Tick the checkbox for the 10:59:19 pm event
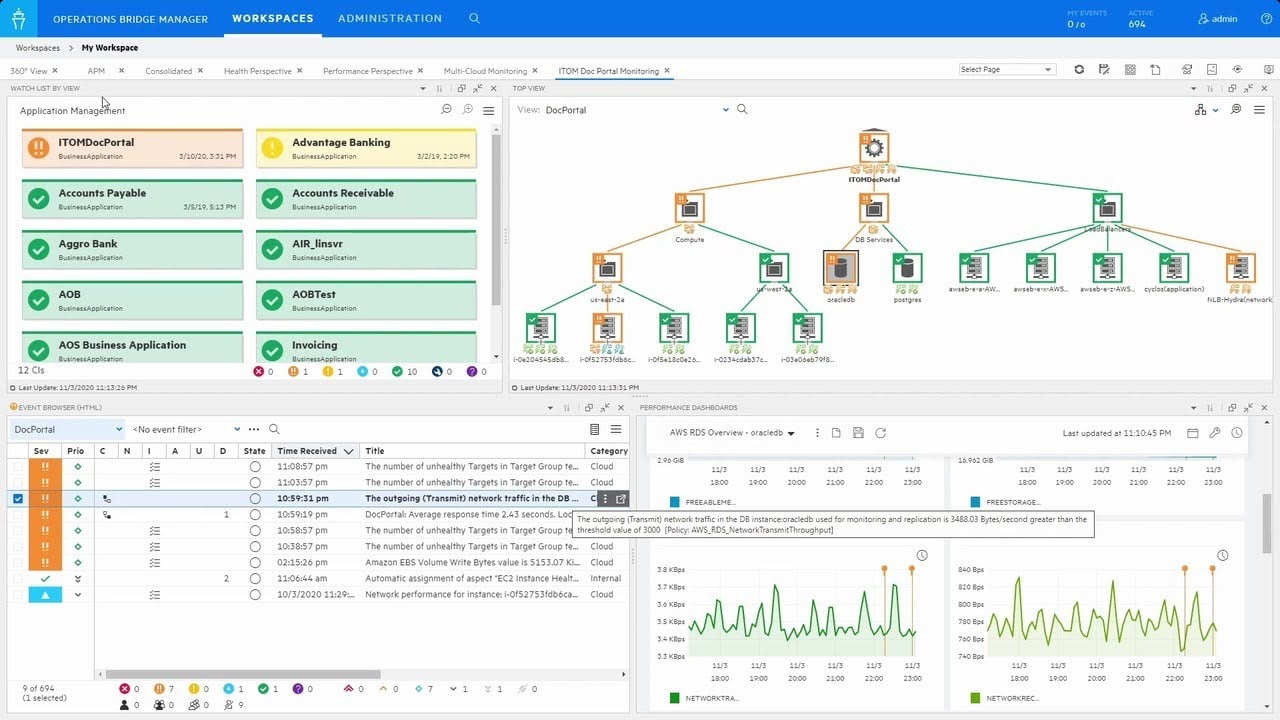The width and height of the screenshot is (1280, 720). pyautogui.click(x=18, y=514)
